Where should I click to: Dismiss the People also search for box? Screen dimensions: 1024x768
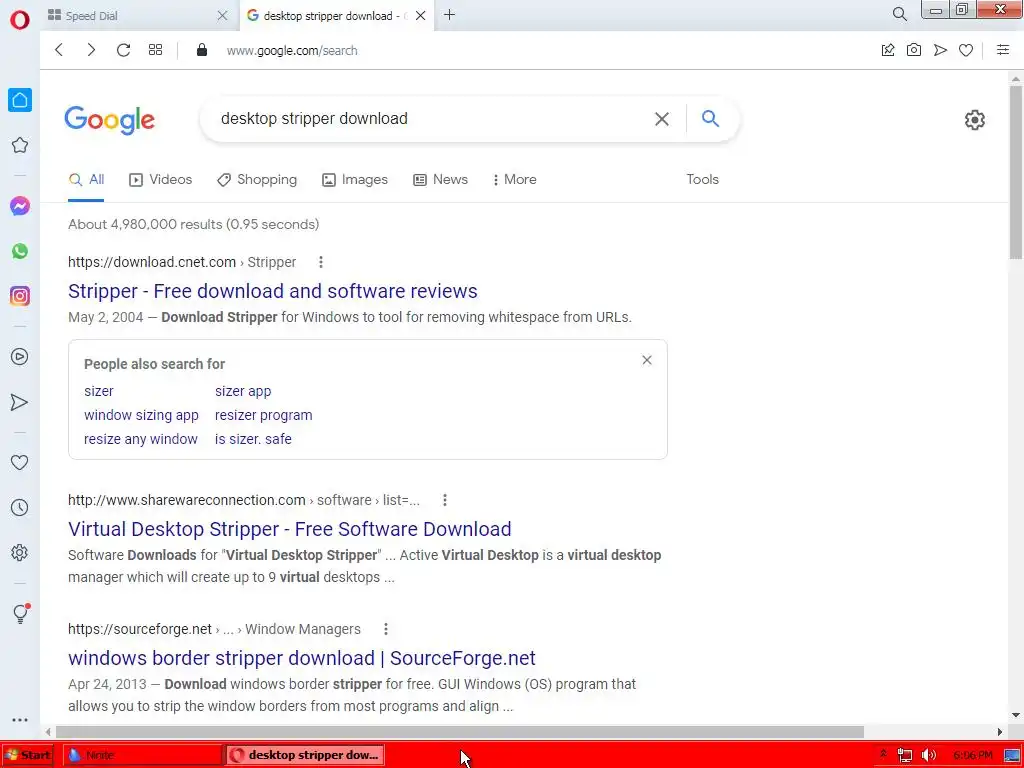click(647, 360)
